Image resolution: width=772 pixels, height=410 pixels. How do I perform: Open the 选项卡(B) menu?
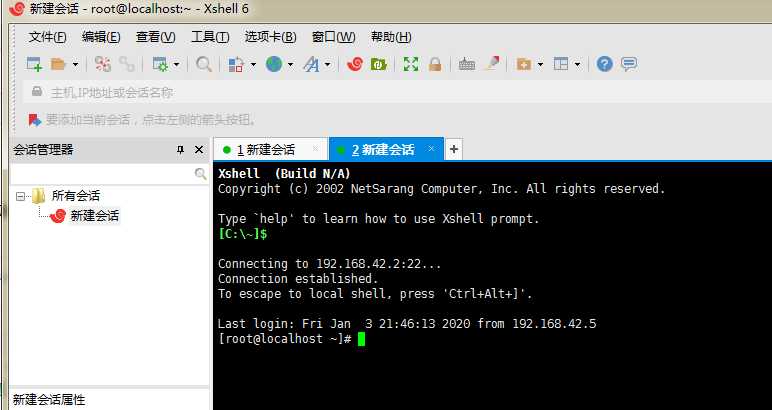(270, 37)
